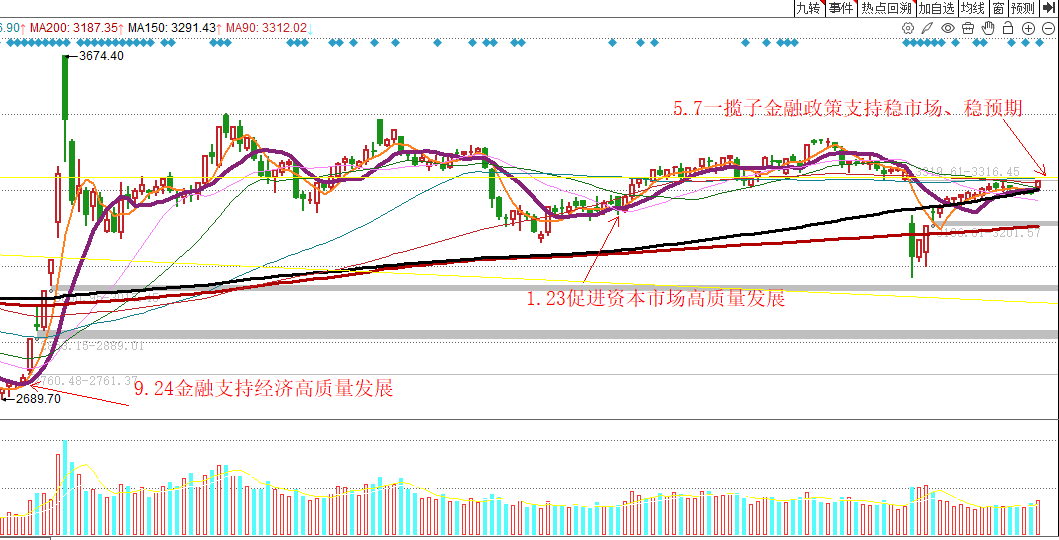Select the hand pan tool
Viewport: 1059px width, 540px height.
pyautogui.click(x=987, y=28)
